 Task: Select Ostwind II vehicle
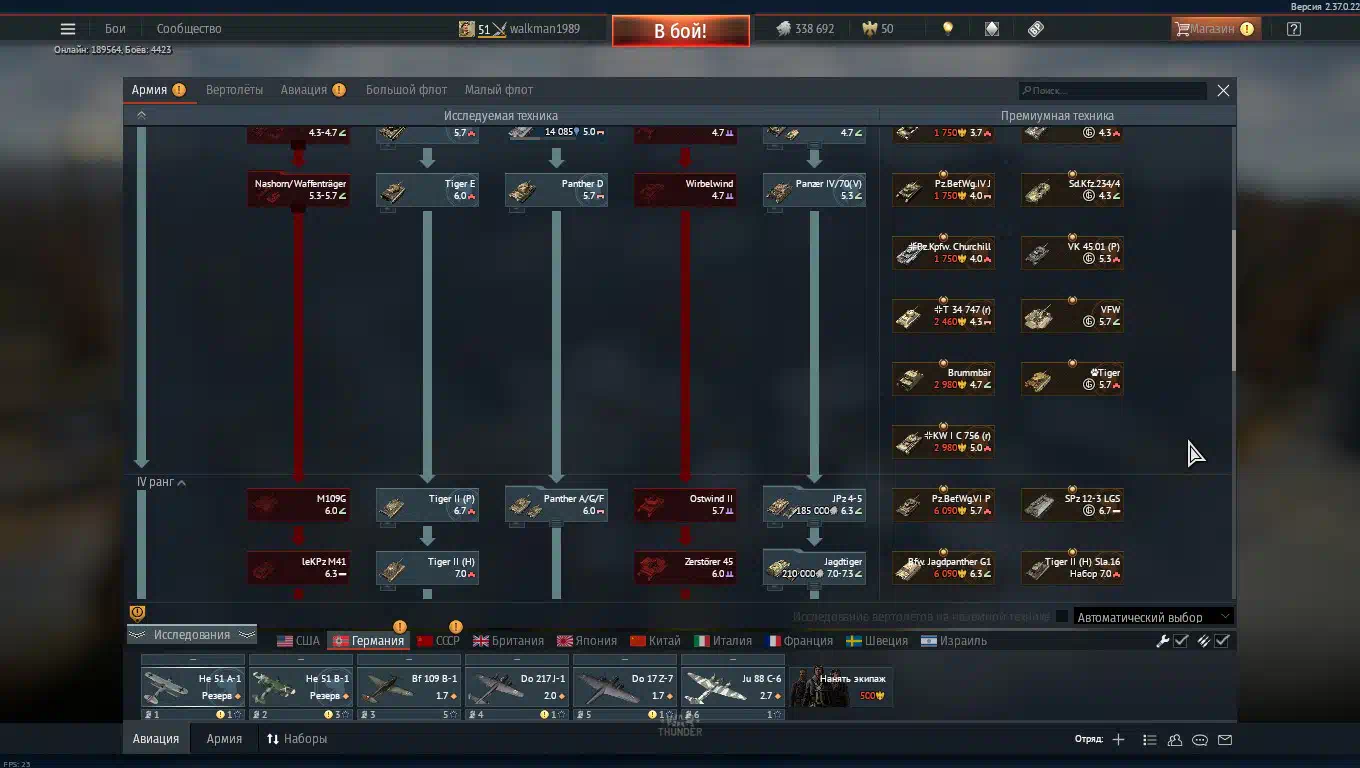point(685,505)
